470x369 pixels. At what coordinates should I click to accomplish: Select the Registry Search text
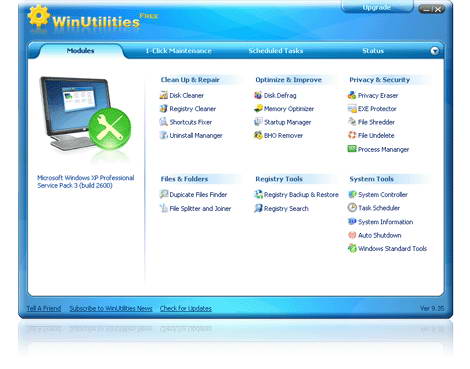point(286,208)
